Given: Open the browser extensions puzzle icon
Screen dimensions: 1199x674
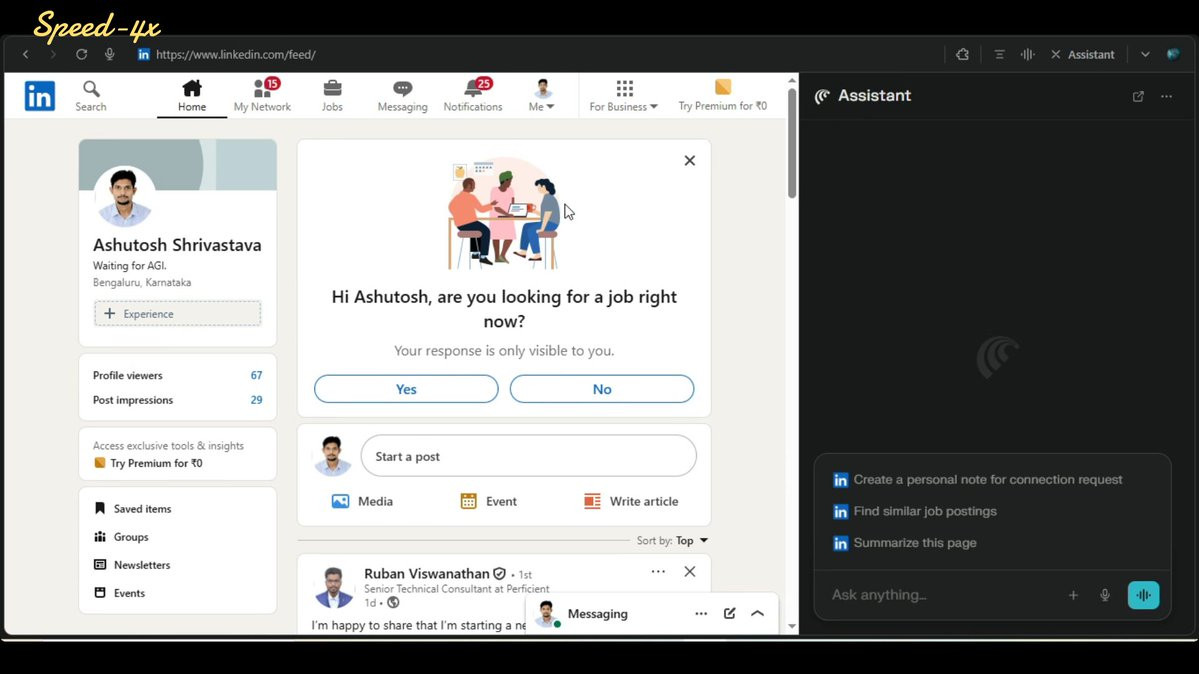Looking at the screenshot, I should coord(962,54).
